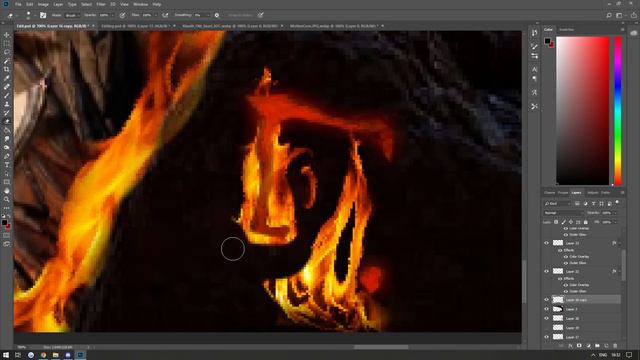Select the Rectangular Marquee tool
This screenshot has width=640, height=360.
pyautogui.click(x=7, y=44)
